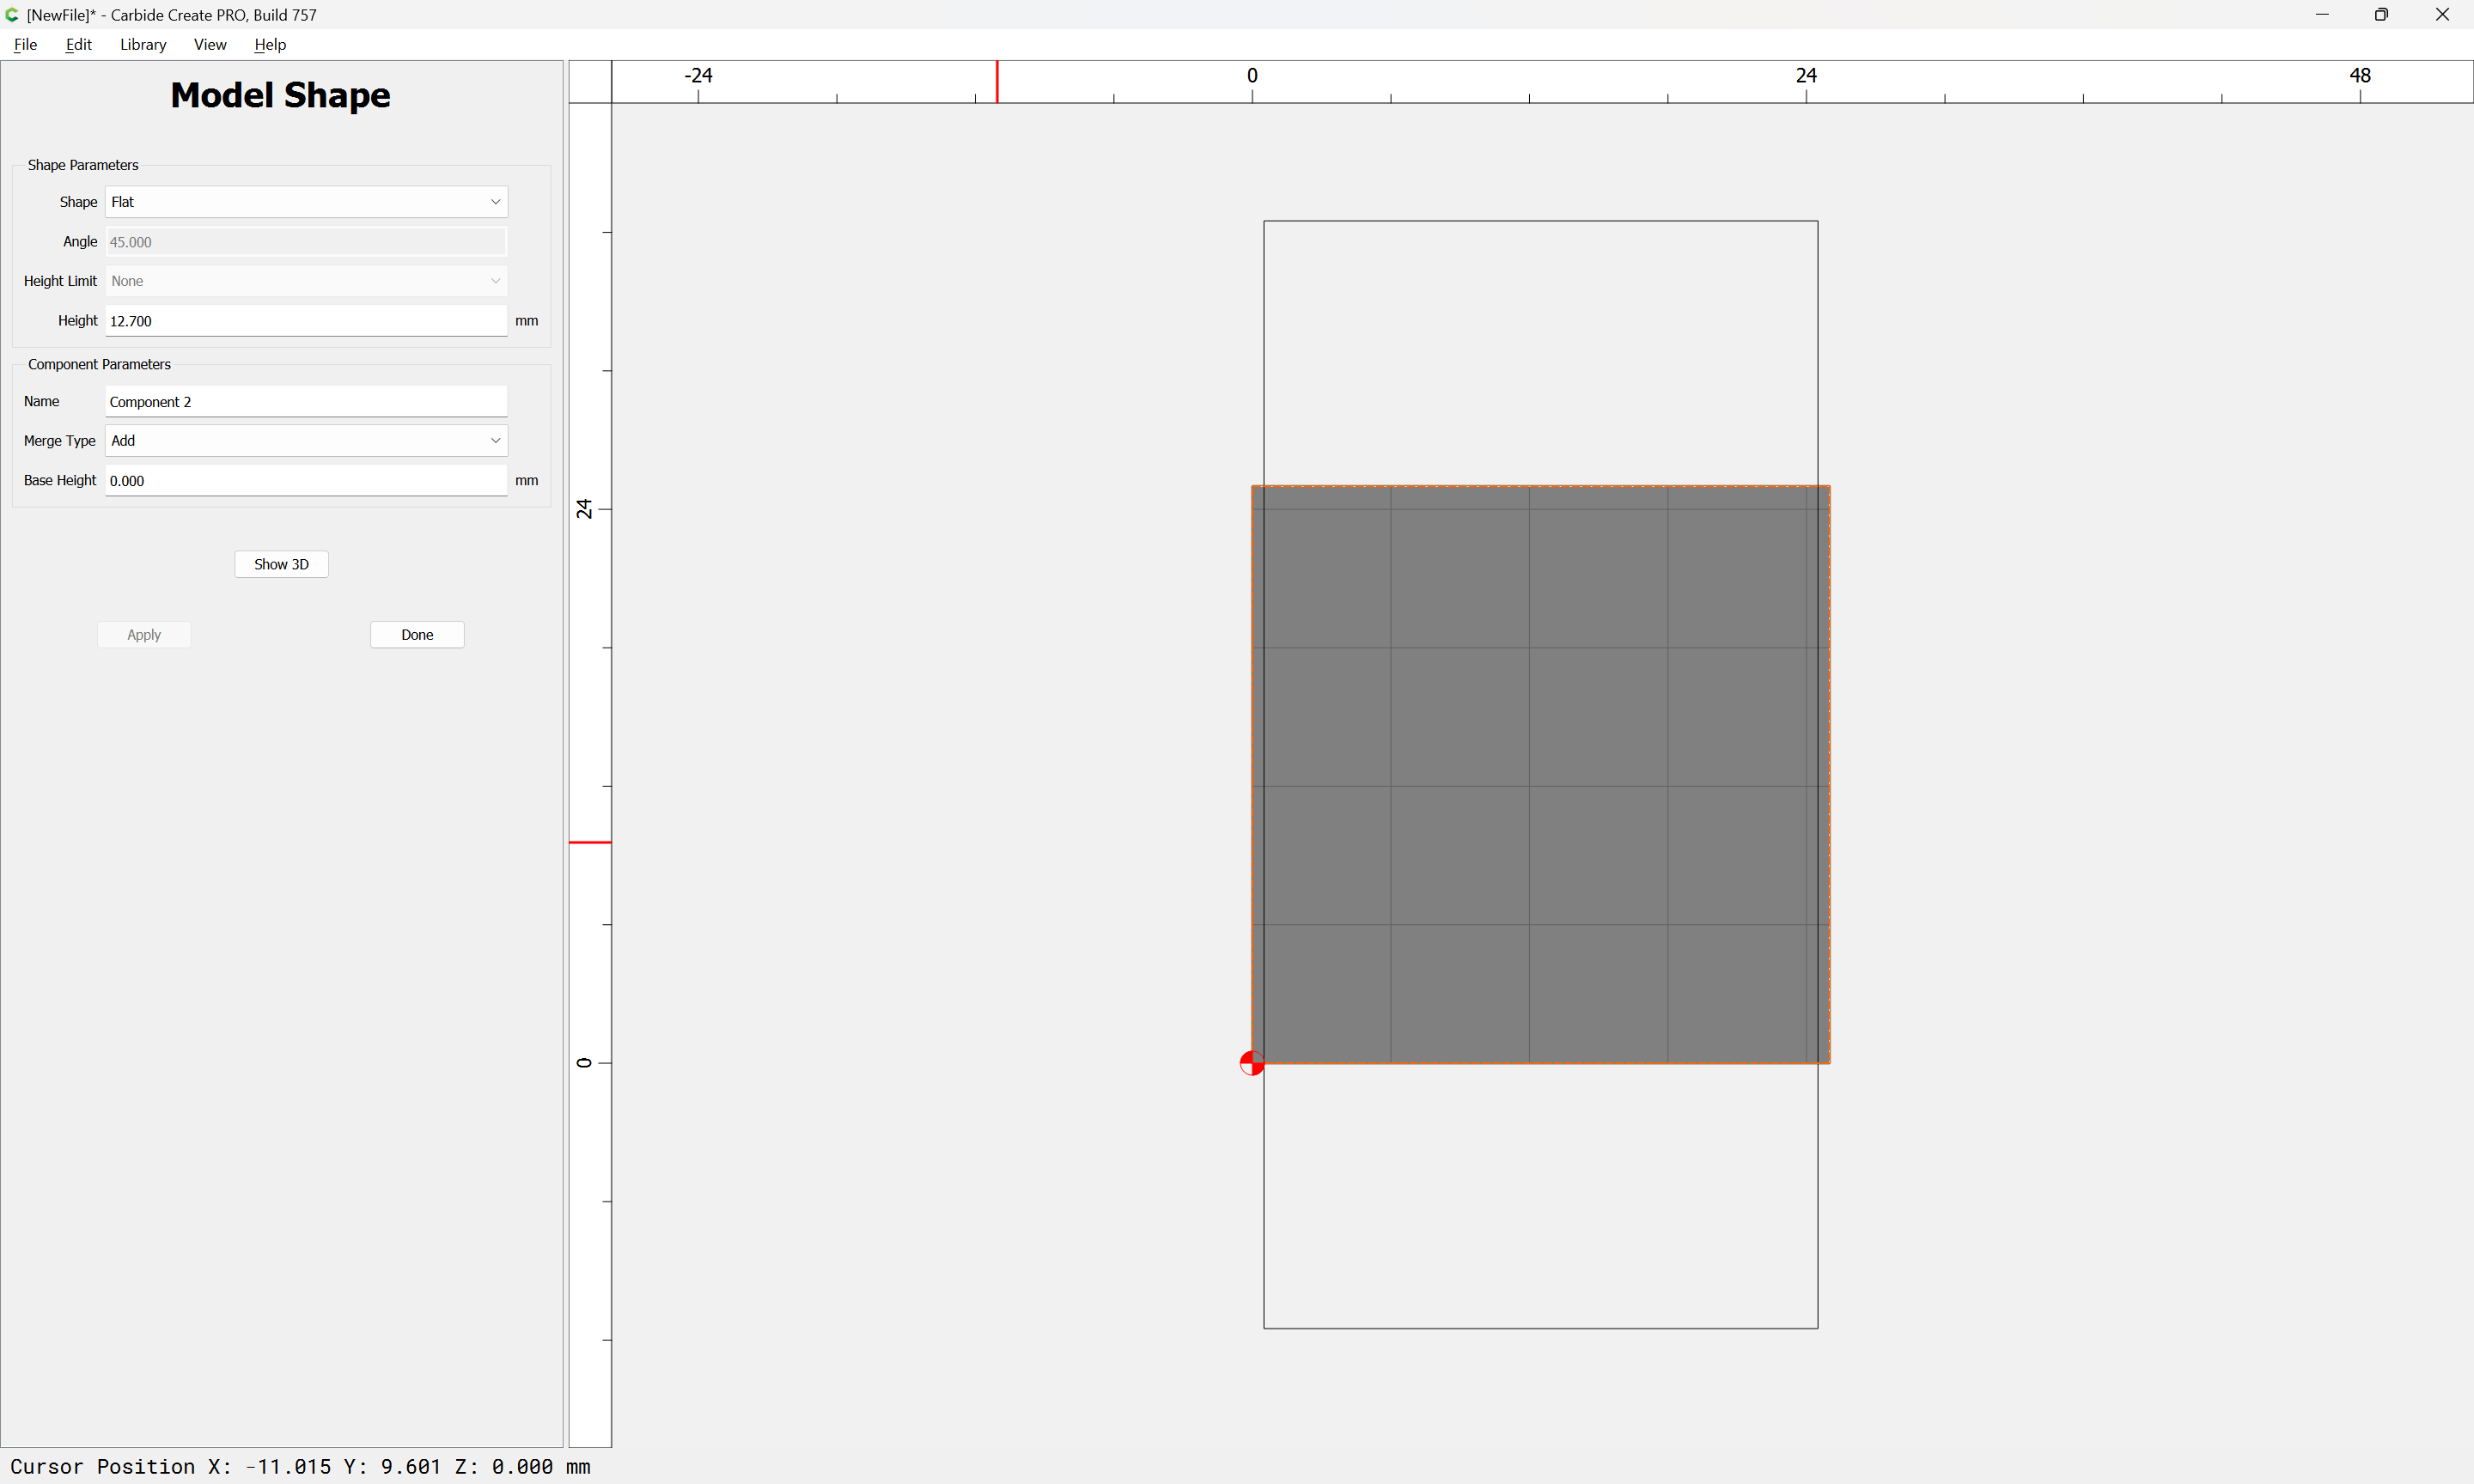
Task: Click the Name field containing Component 2
Action: pos(306,402)
